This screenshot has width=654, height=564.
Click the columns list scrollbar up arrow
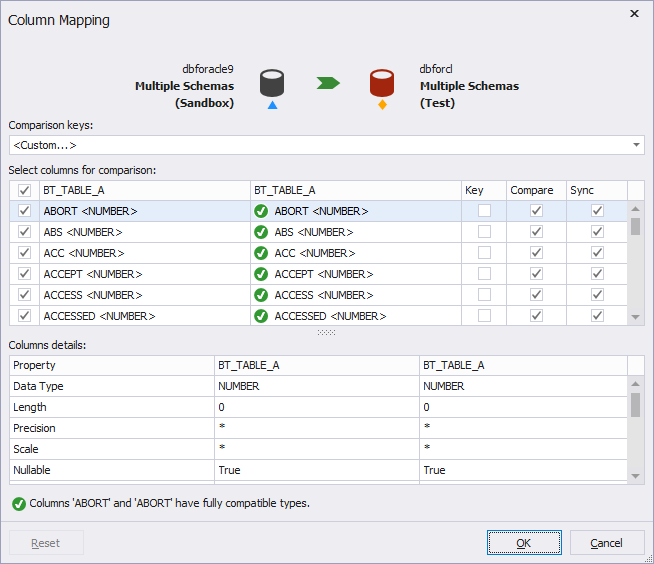pyautogui.click(x=636, y=209)
